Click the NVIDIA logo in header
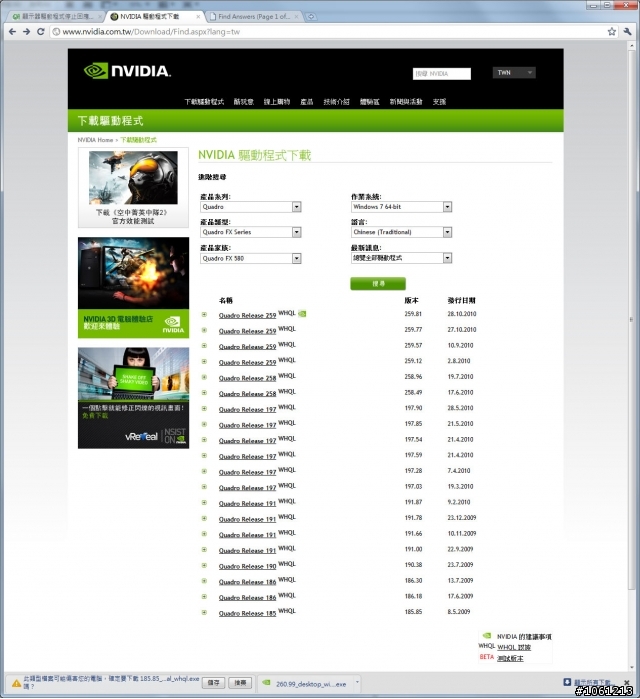The width and height of the screenshot is (640, 699). point(127,71)
